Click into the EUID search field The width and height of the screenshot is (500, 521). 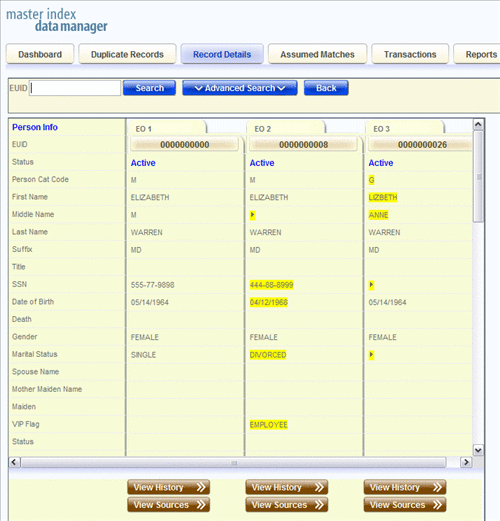pyautogui.click(x=75, y=88)
